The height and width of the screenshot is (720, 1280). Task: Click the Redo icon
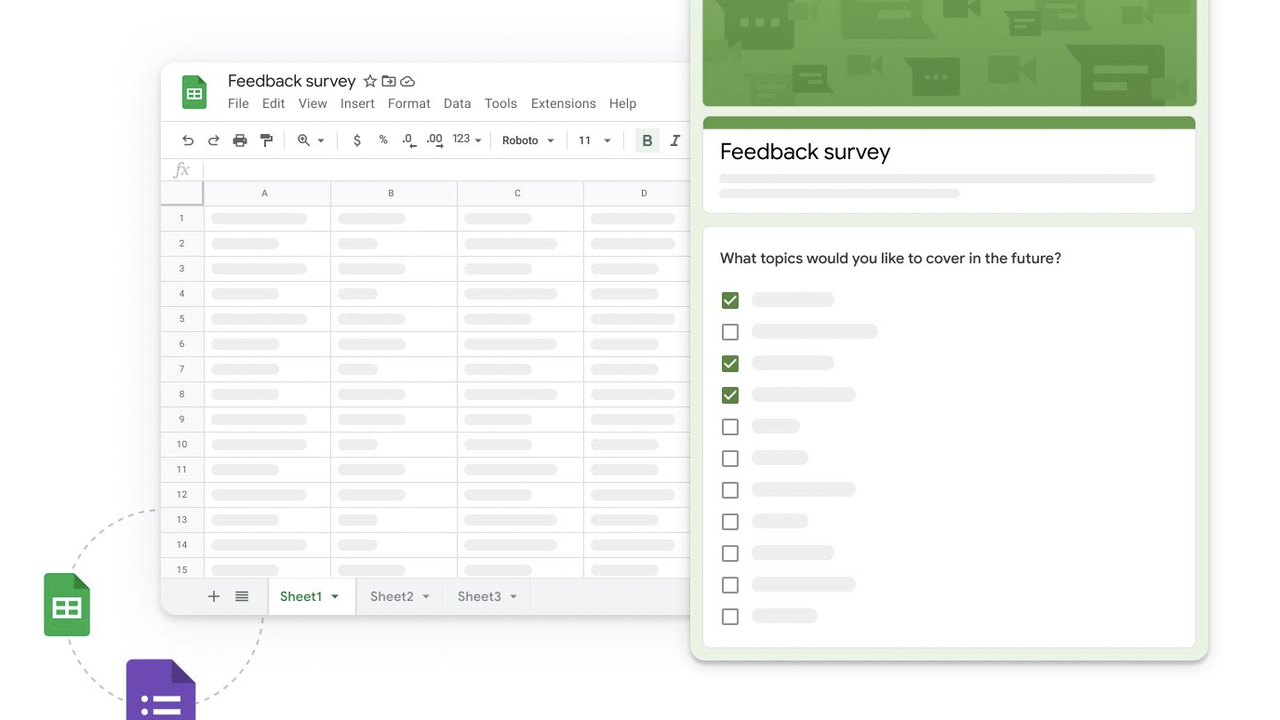213,140
